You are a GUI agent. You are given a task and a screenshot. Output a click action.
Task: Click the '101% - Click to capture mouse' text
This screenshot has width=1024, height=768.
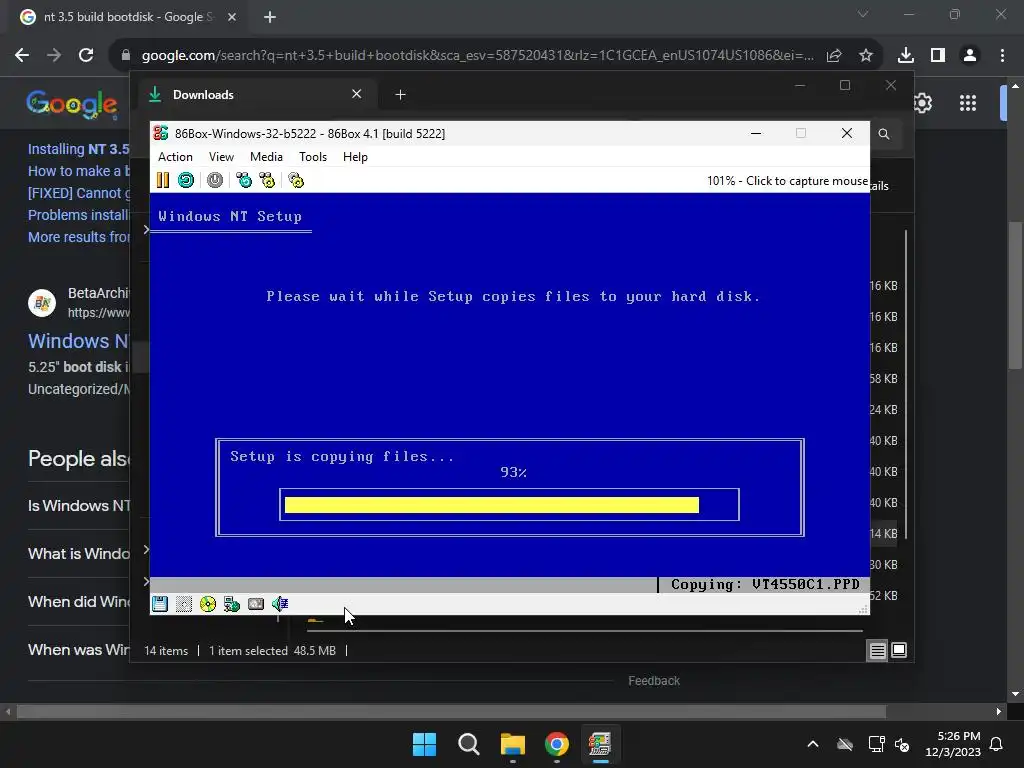click(x=787, y=181)
